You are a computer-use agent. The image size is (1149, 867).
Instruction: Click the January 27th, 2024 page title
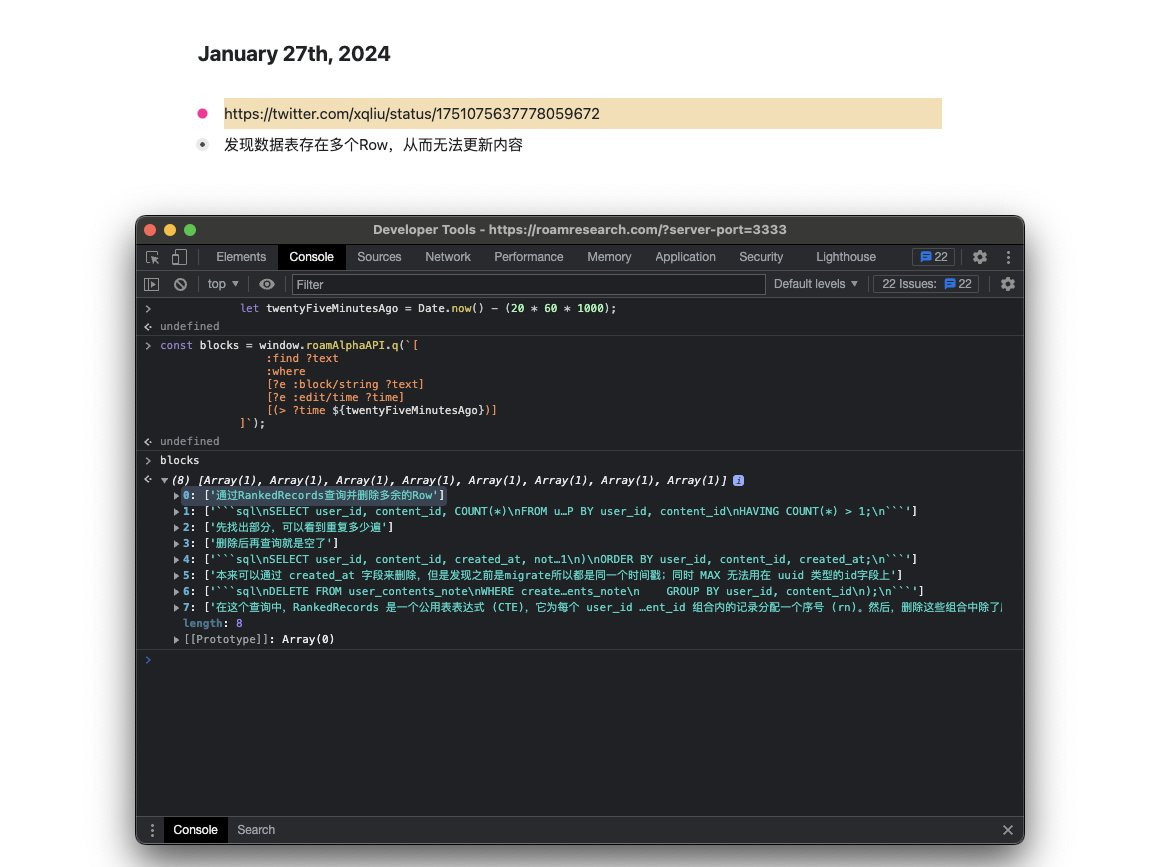294,54
